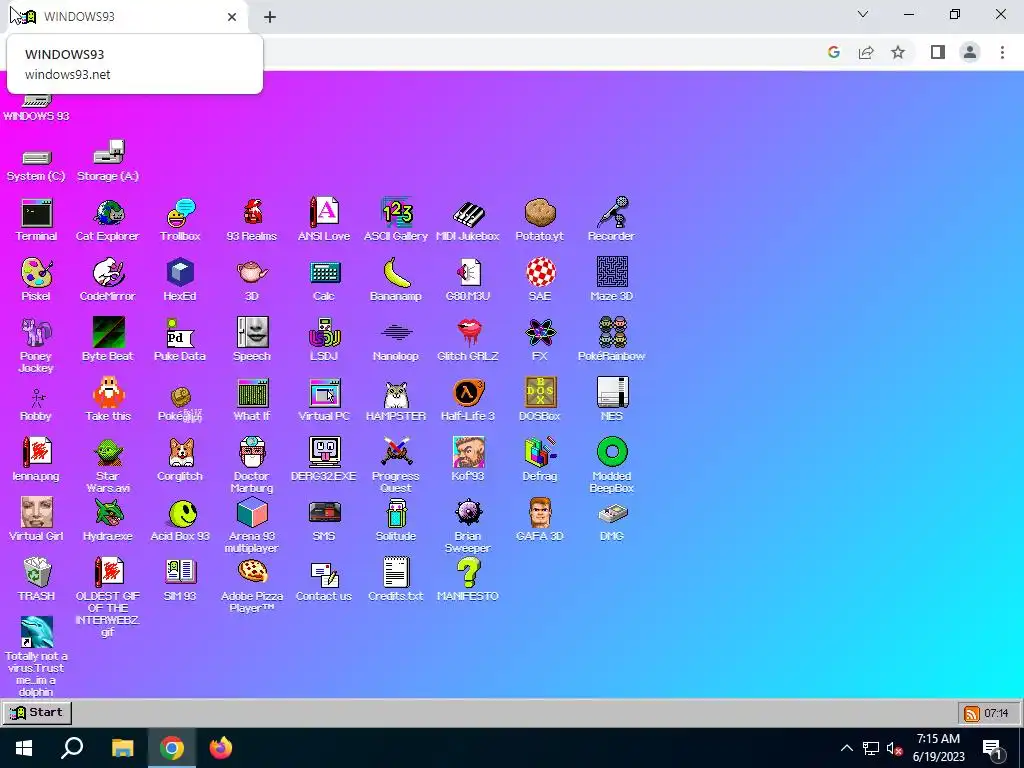The width and height of the screenshot is (1024, 768).
Task: Launch MIDI Jukebox icon
Action: point(468,213)
